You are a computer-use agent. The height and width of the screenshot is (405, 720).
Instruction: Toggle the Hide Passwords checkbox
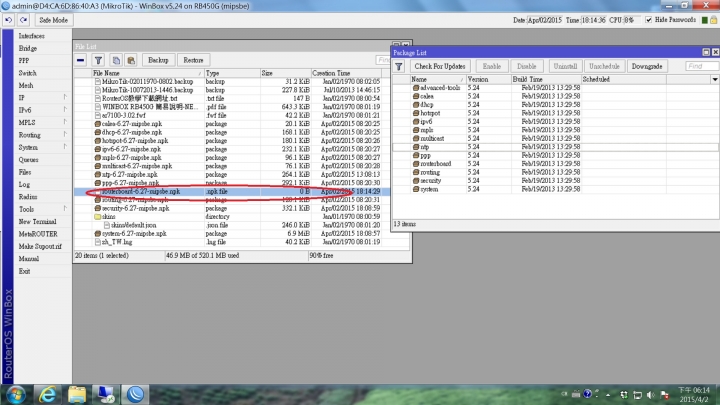(648, 20)
